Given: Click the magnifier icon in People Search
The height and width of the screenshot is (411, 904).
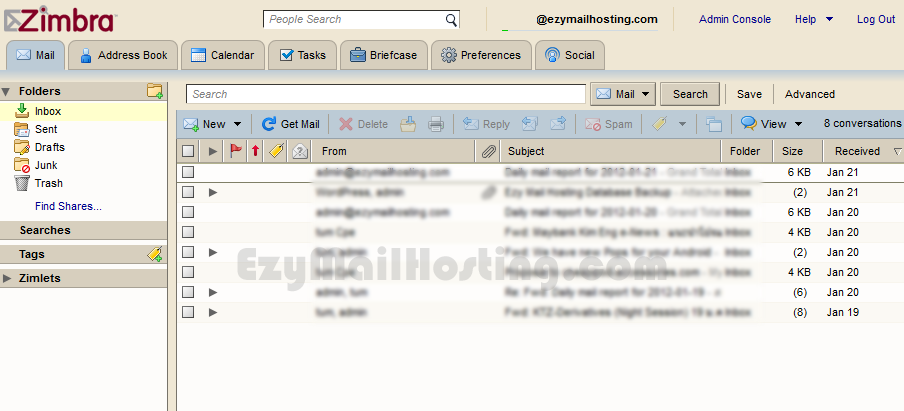Looking at the screenshot, I should click(x=451, y=20).
